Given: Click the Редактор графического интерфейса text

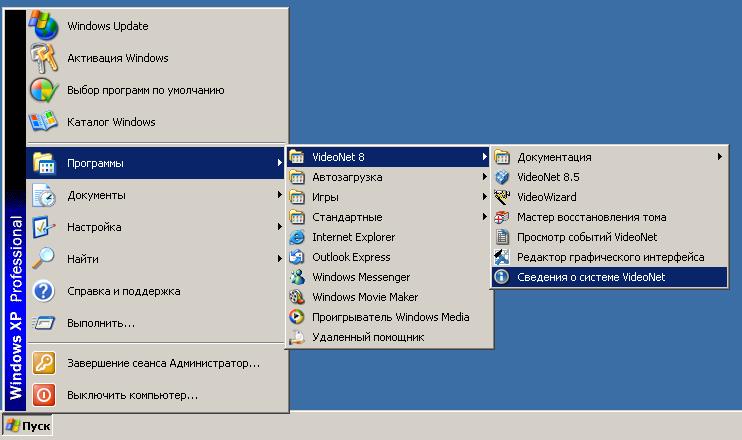Looking at the screenshot, I should (610, 257).
